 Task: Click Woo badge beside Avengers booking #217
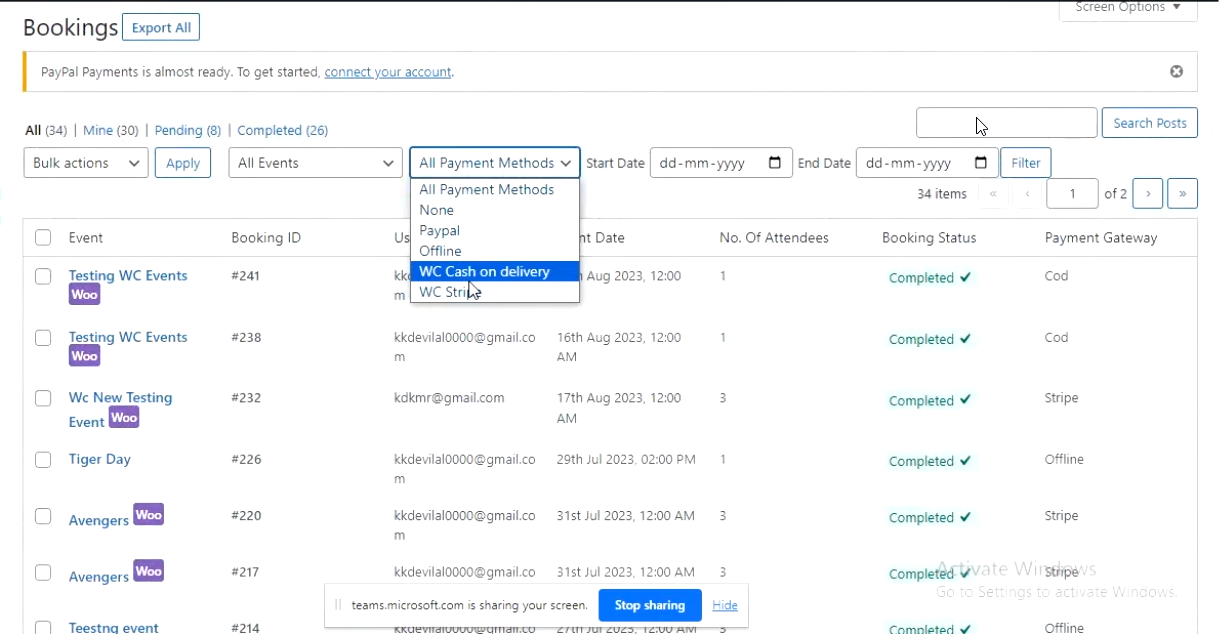point(148,571)
